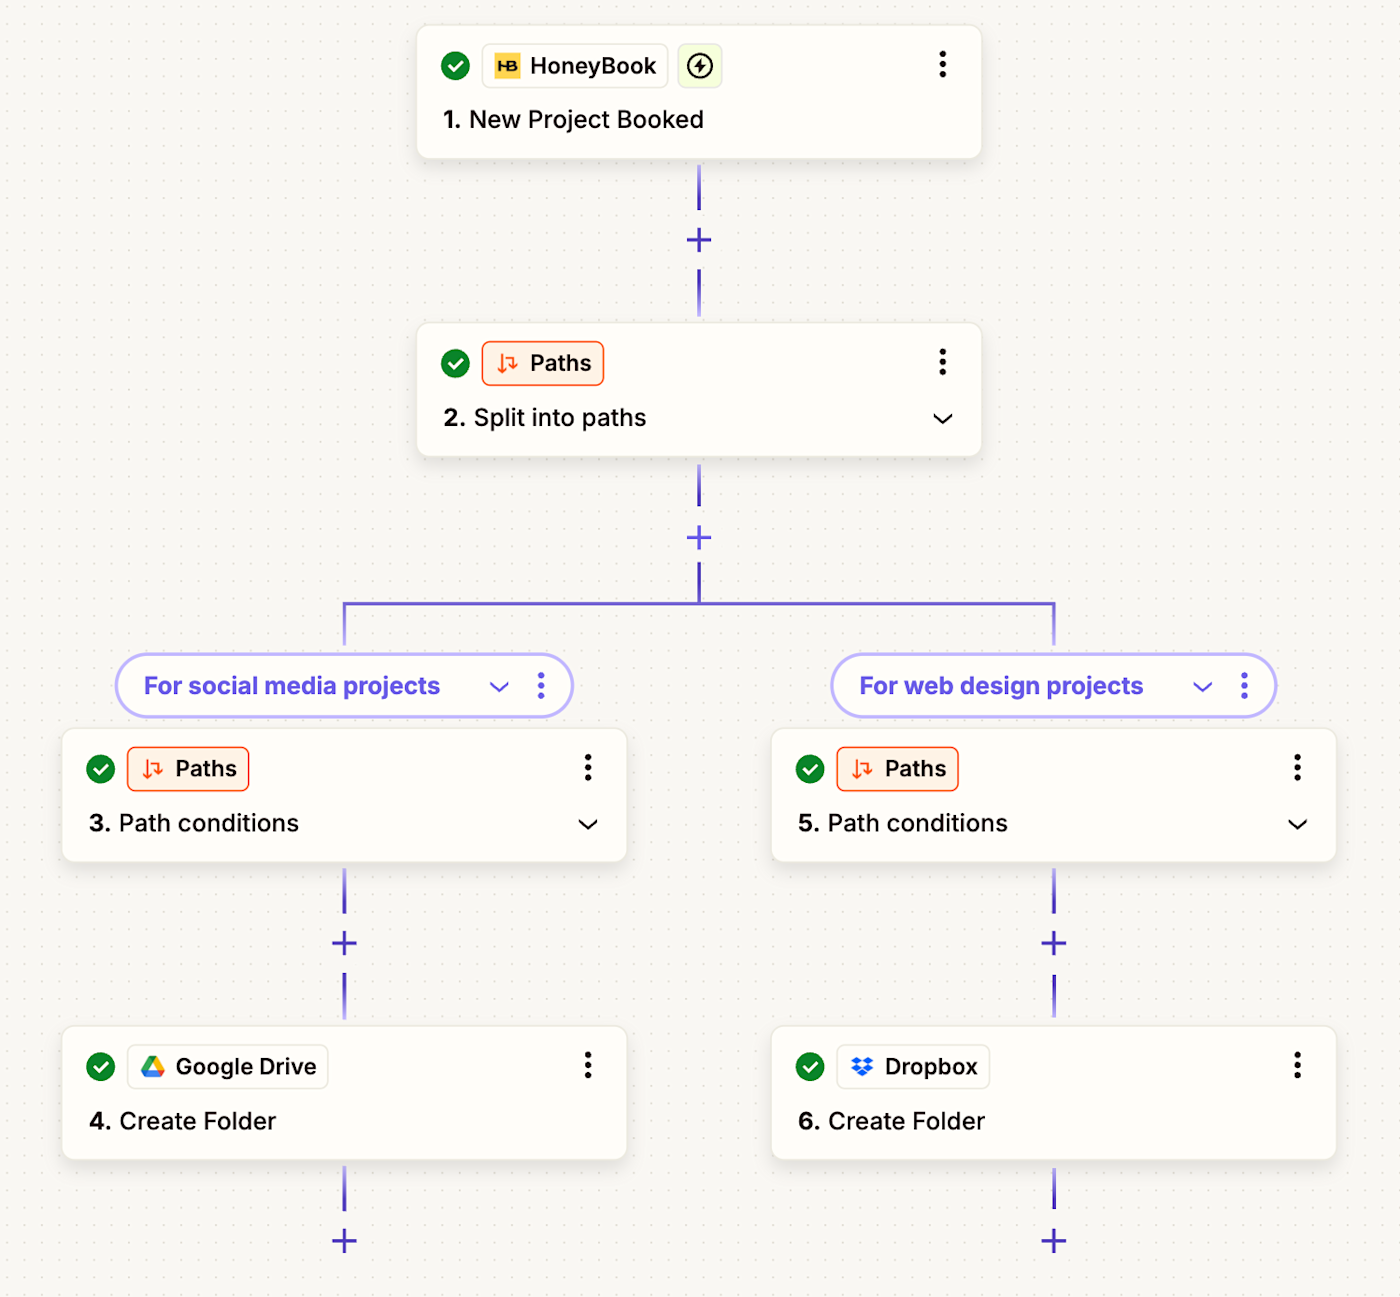
Task: Click green checkmark on Google Drive step
Action: (x=100, y=1067)
